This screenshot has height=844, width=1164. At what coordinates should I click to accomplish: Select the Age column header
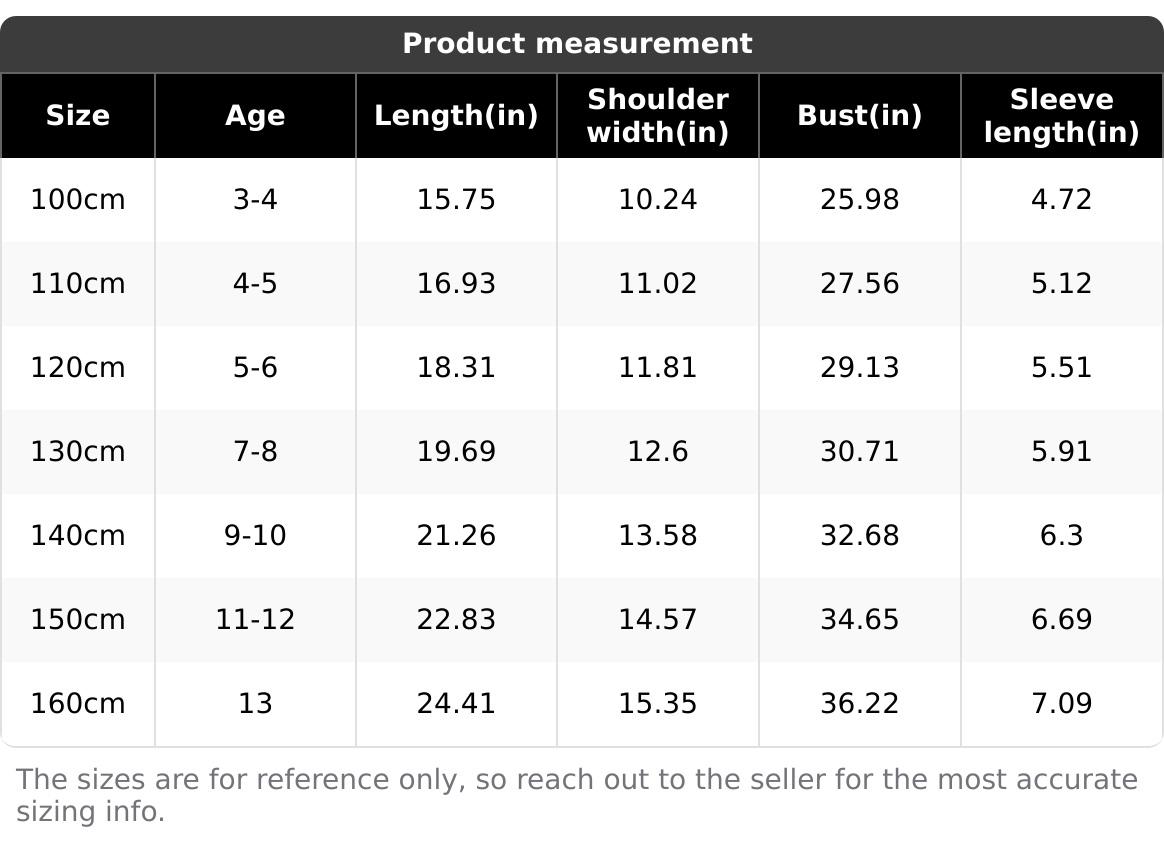point(255,116)
